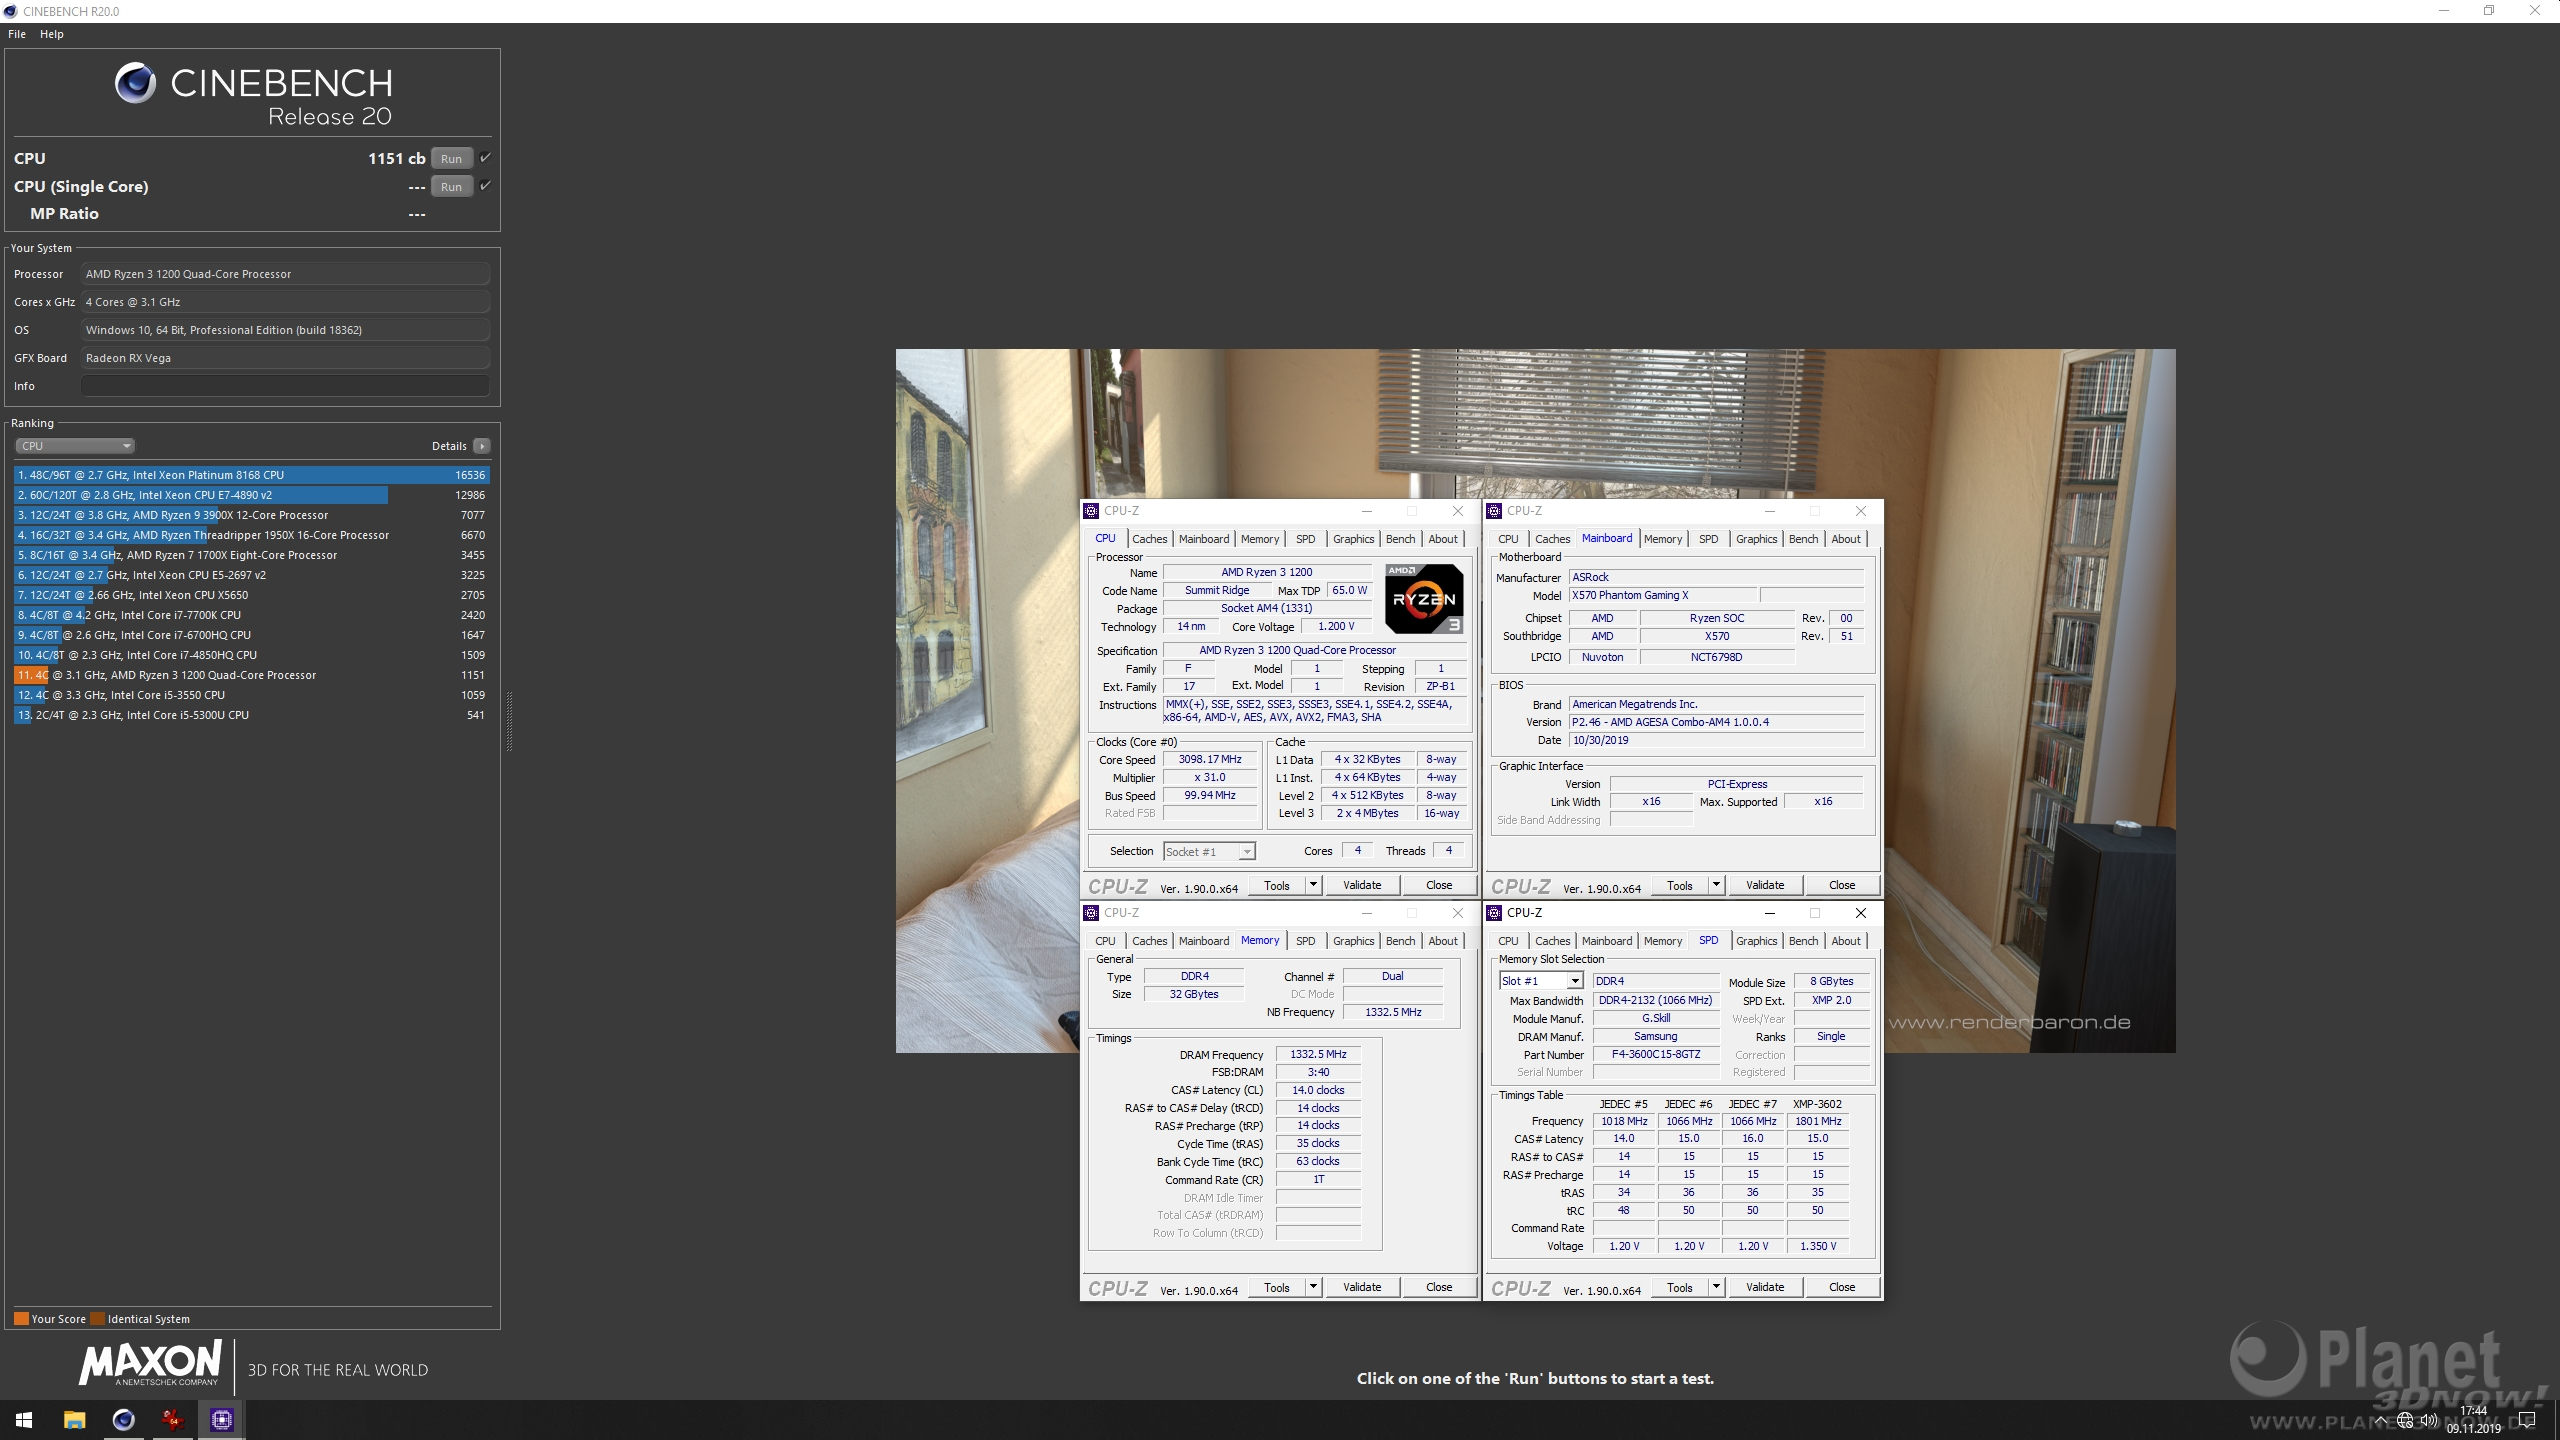The height and width of the screenshot is (1440, 2560).
Task: Select the Xeon Platinum 8168 ranking row
Action: (x=252, y=475)
